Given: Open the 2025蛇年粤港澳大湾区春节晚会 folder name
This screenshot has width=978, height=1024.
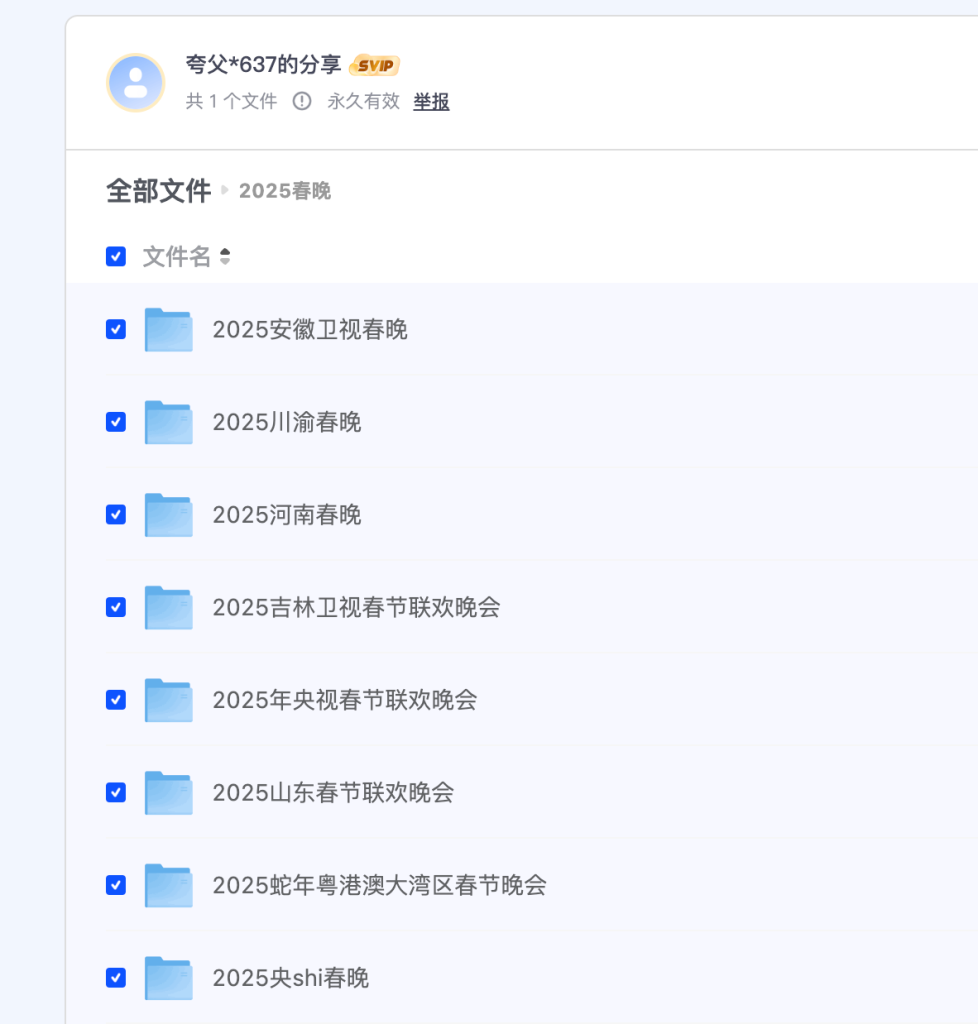Looking at the screenshot, I should tap(379, 885).
